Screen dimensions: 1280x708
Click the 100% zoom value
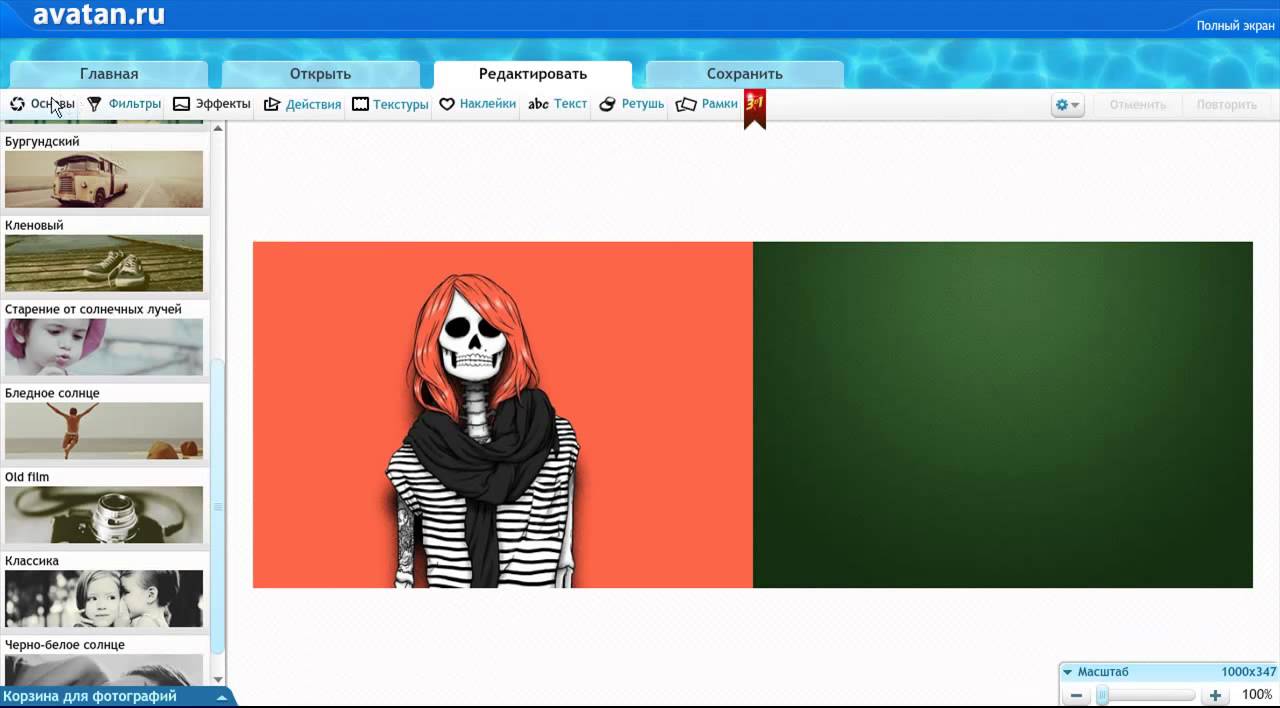click(1257, 695)
